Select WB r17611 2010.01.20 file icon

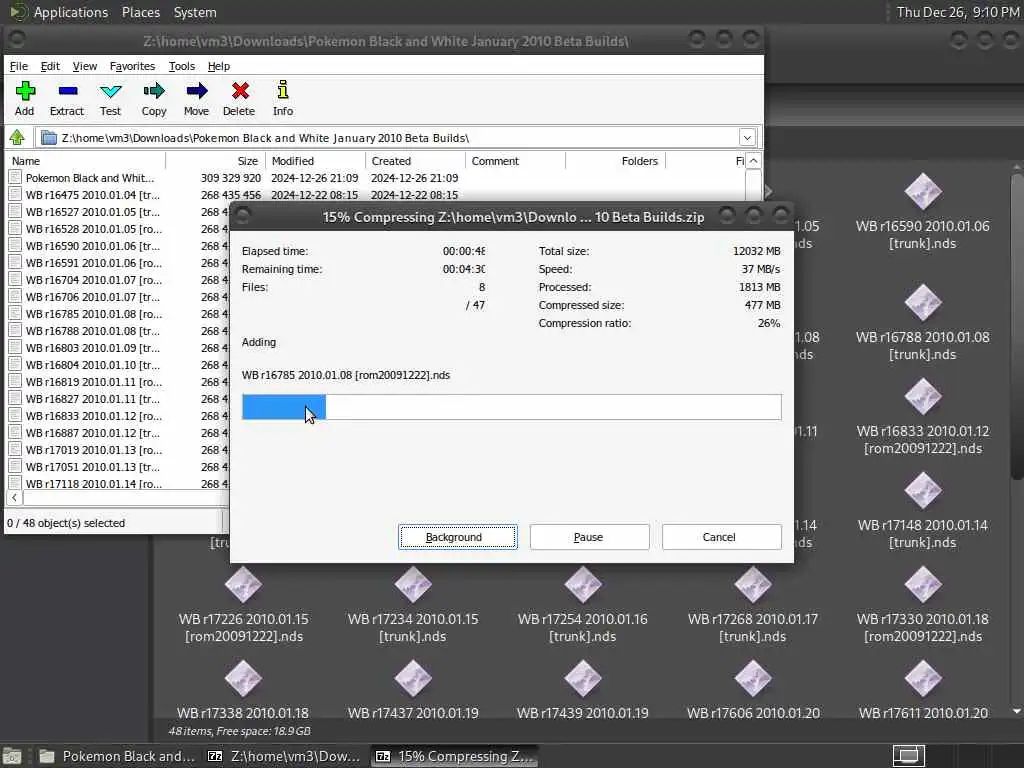click(923, 679)
